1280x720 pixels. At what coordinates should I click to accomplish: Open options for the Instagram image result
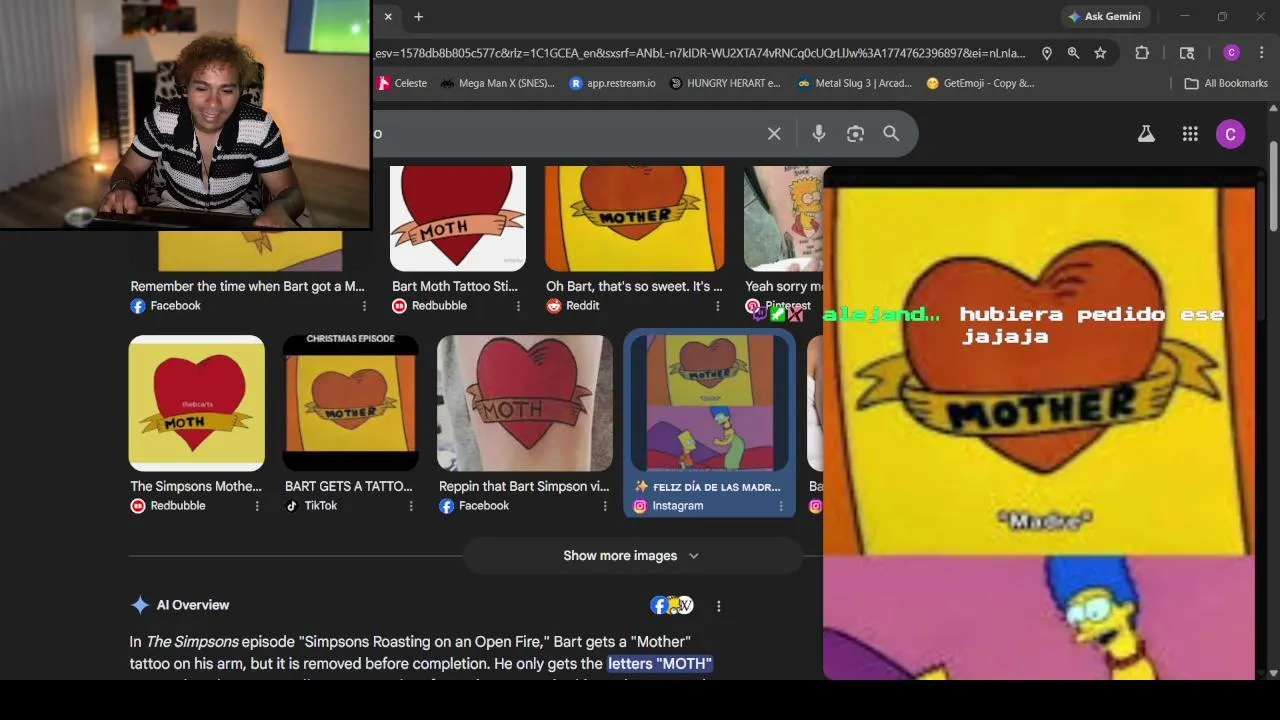(x=781, y=506)
